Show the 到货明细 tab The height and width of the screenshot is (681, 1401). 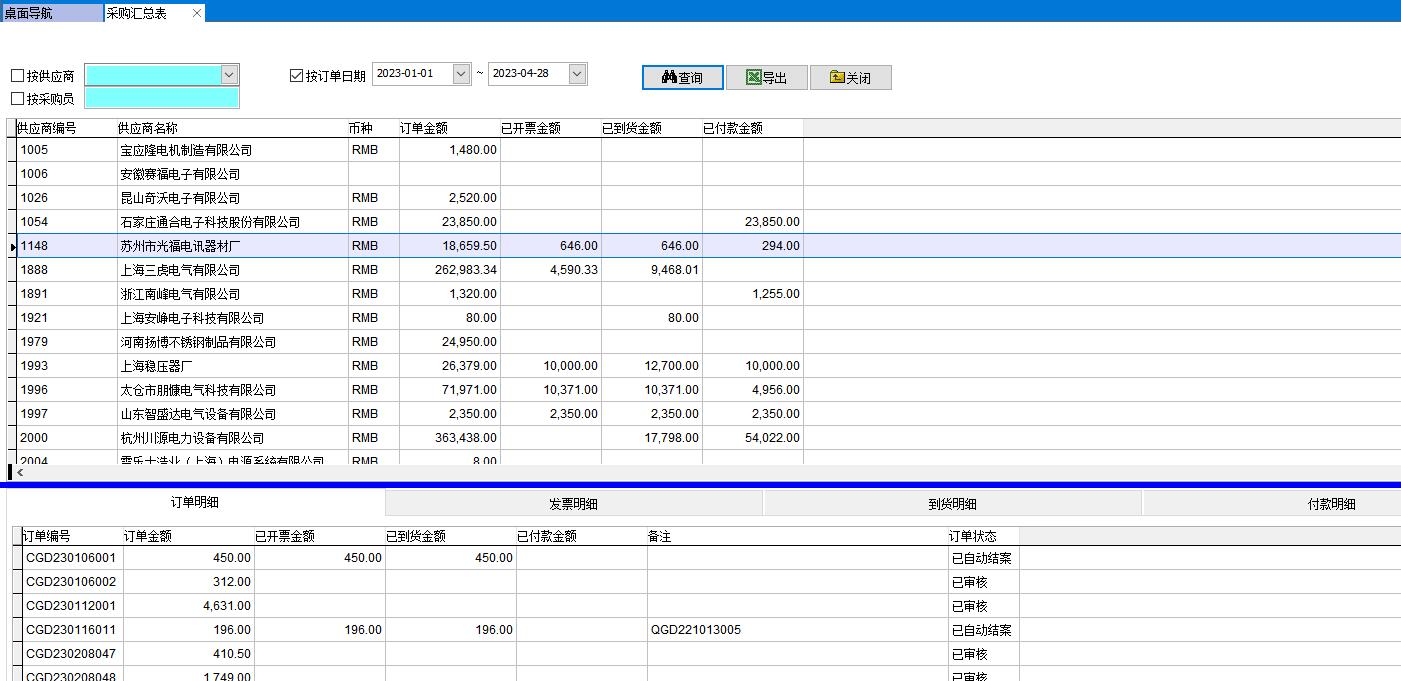pyautogui.click(x=952, y=504)
